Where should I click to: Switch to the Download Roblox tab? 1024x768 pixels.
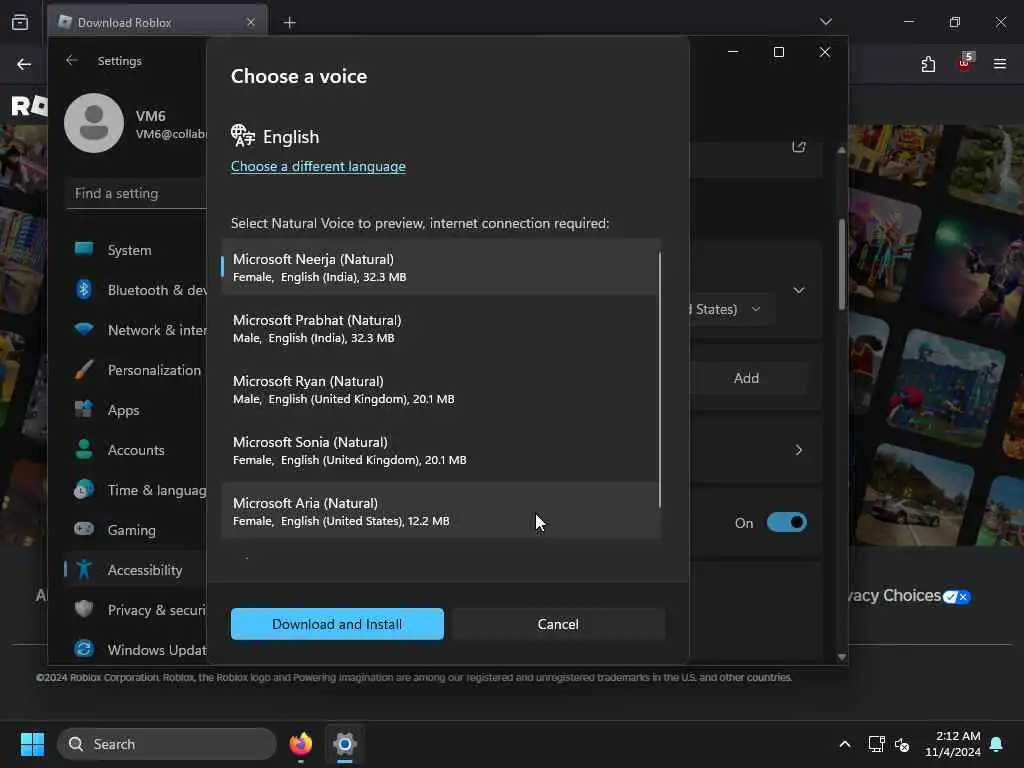point(157,22)
